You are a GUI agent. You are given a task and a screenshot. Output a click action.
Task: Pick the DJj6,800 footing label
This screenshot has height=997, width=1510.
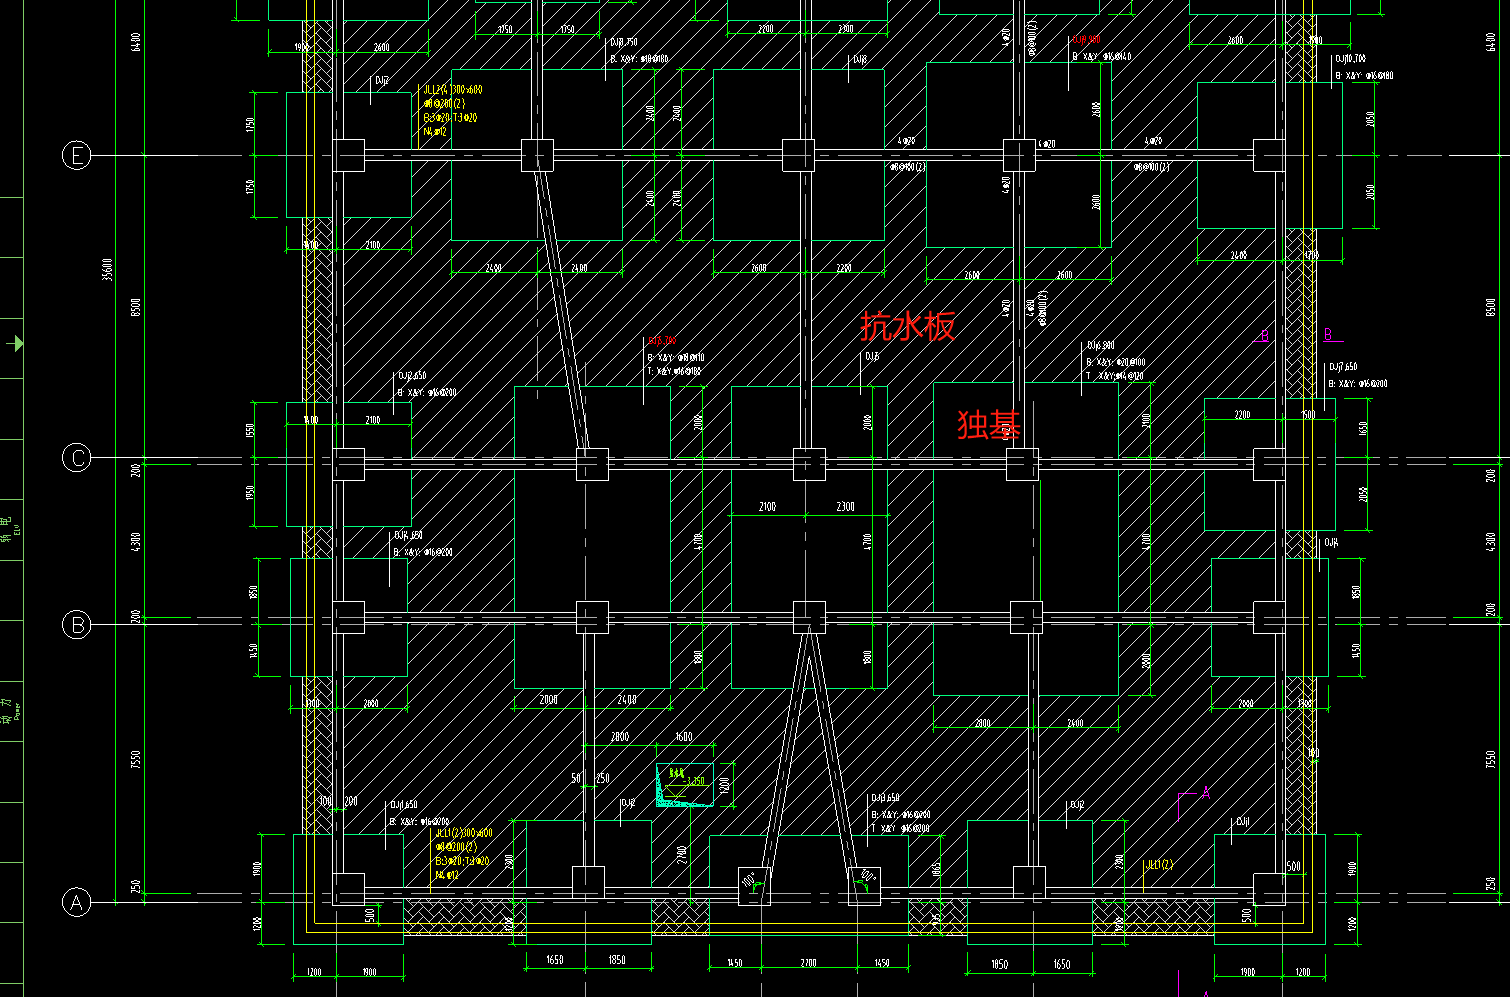(x=1100, y=346)
